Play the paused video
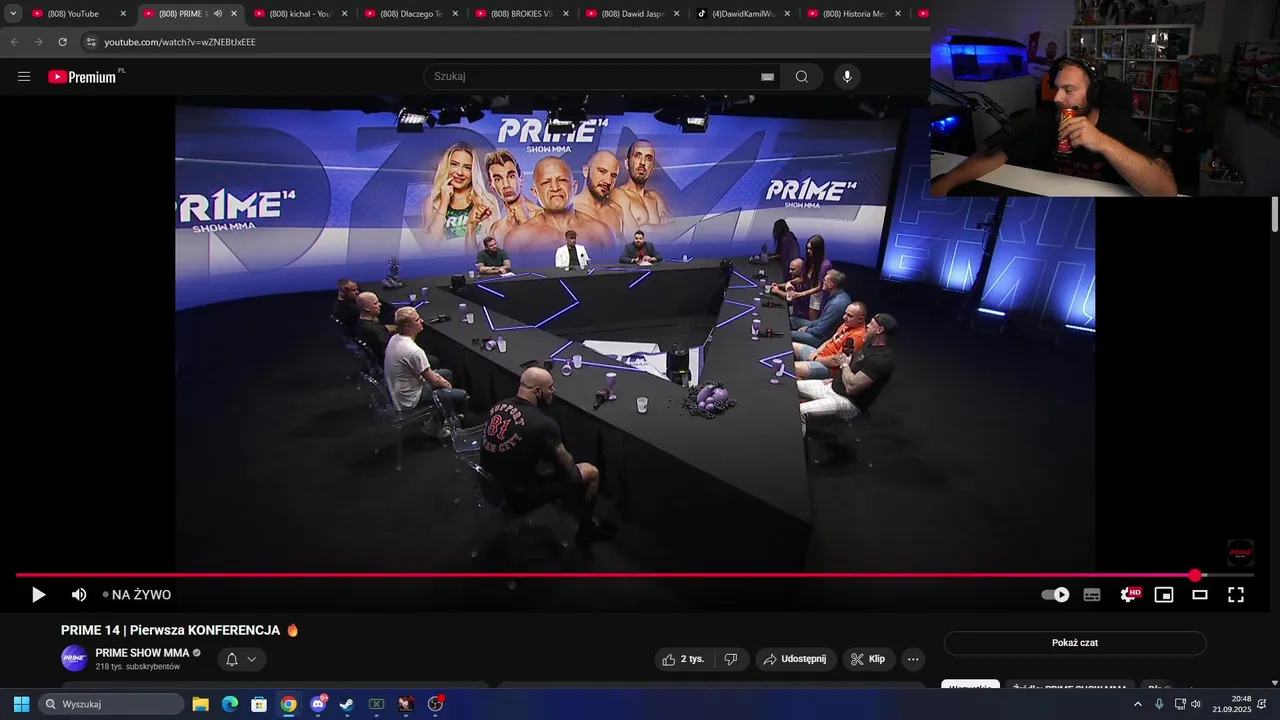Image resolution: width=1280 pixels, height=720 pixels. [x=38, y=595]
